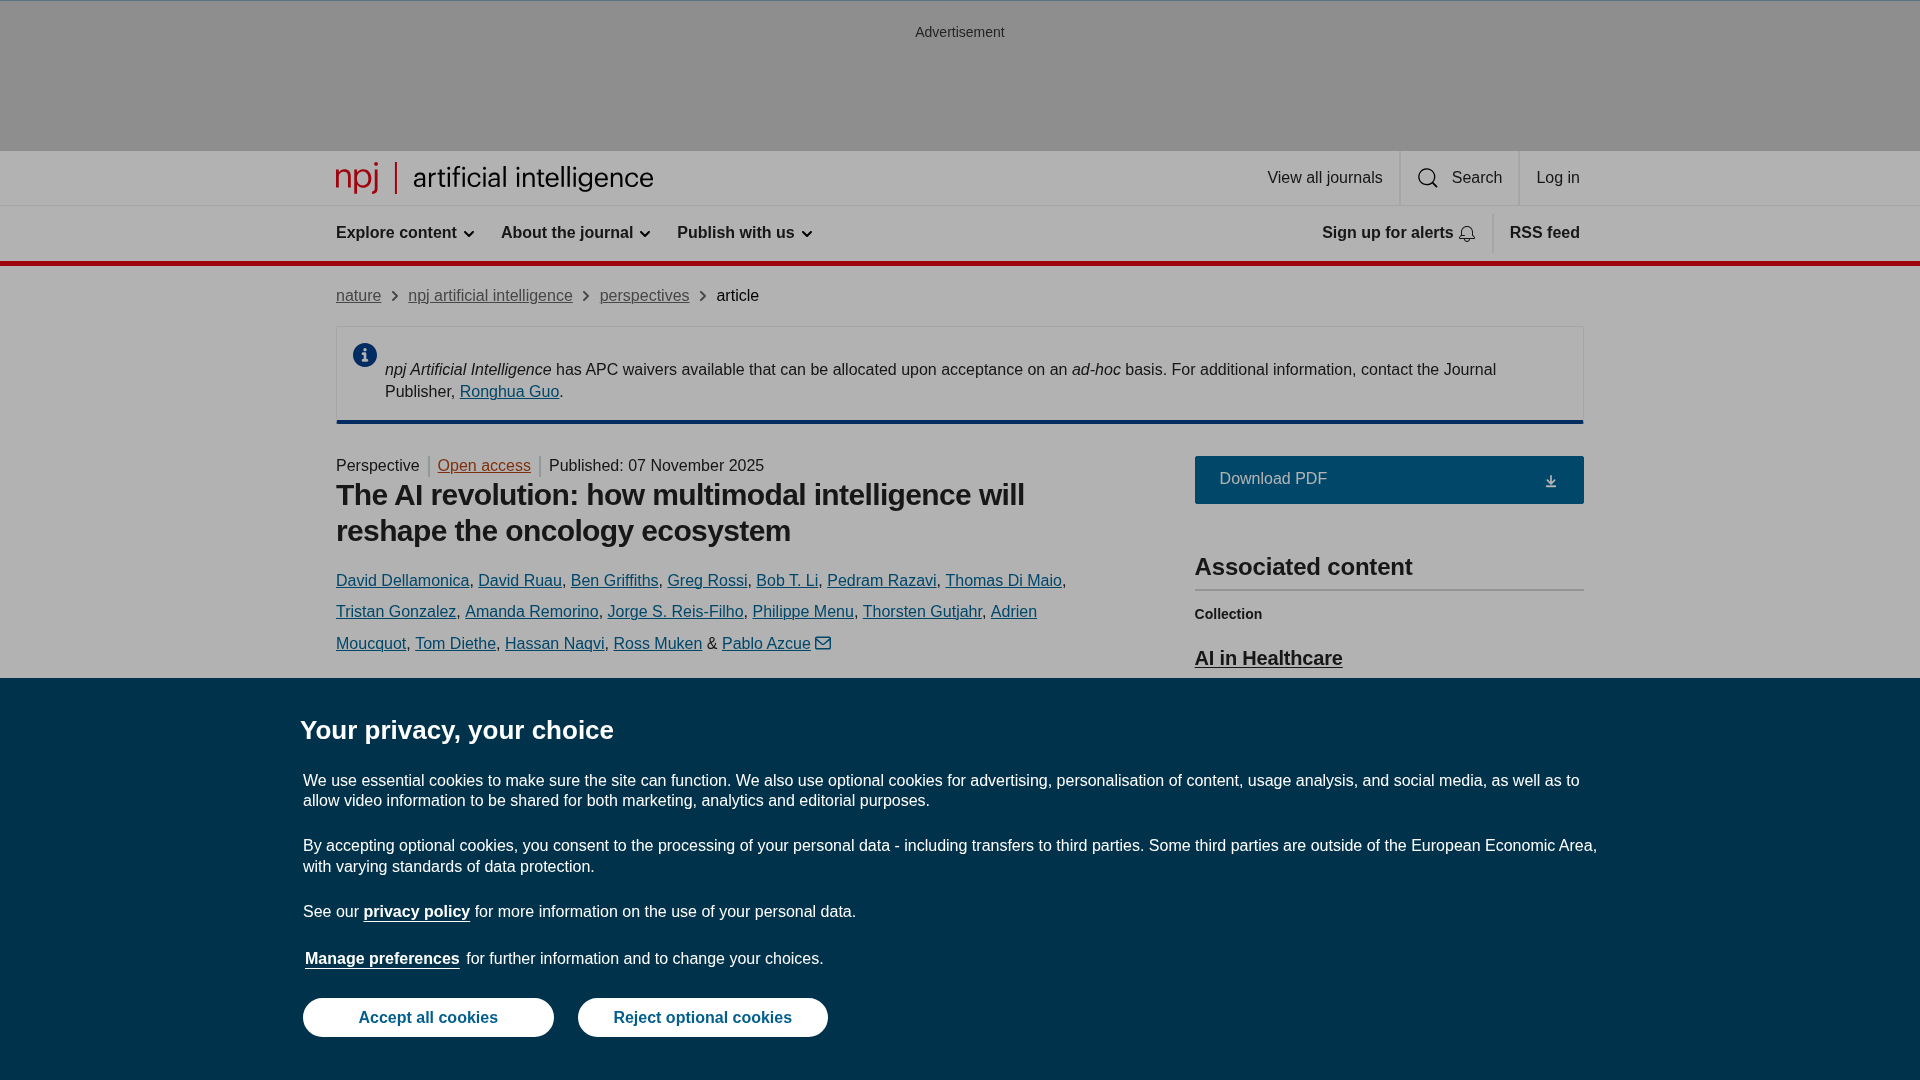The width and height of the screenshot is (1920, 1080).
Task: Click the blue info icon in the notice
Action: coord(365,355)
